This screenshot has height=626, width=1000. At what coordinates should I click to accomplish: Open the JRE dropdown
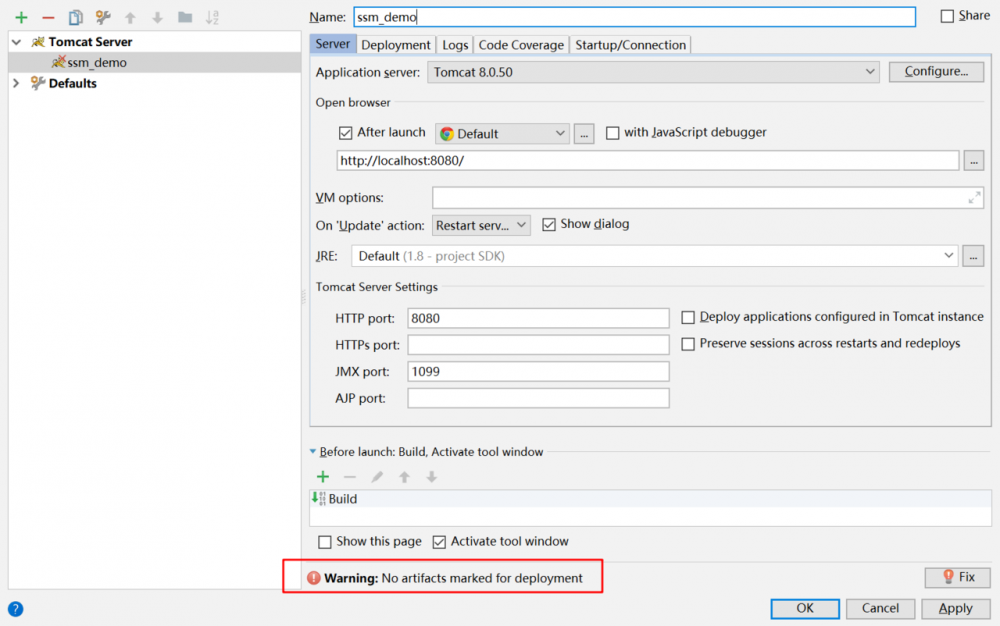pos(654,256)
